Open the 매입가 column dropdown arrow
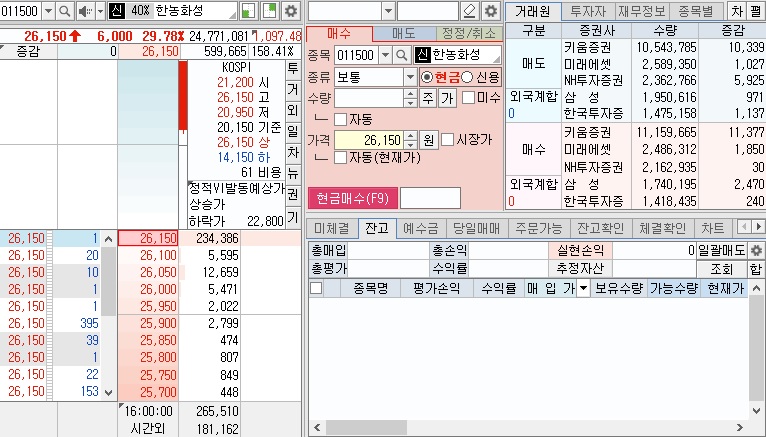Viewport: 766px width, 437px height. point(583,289)
